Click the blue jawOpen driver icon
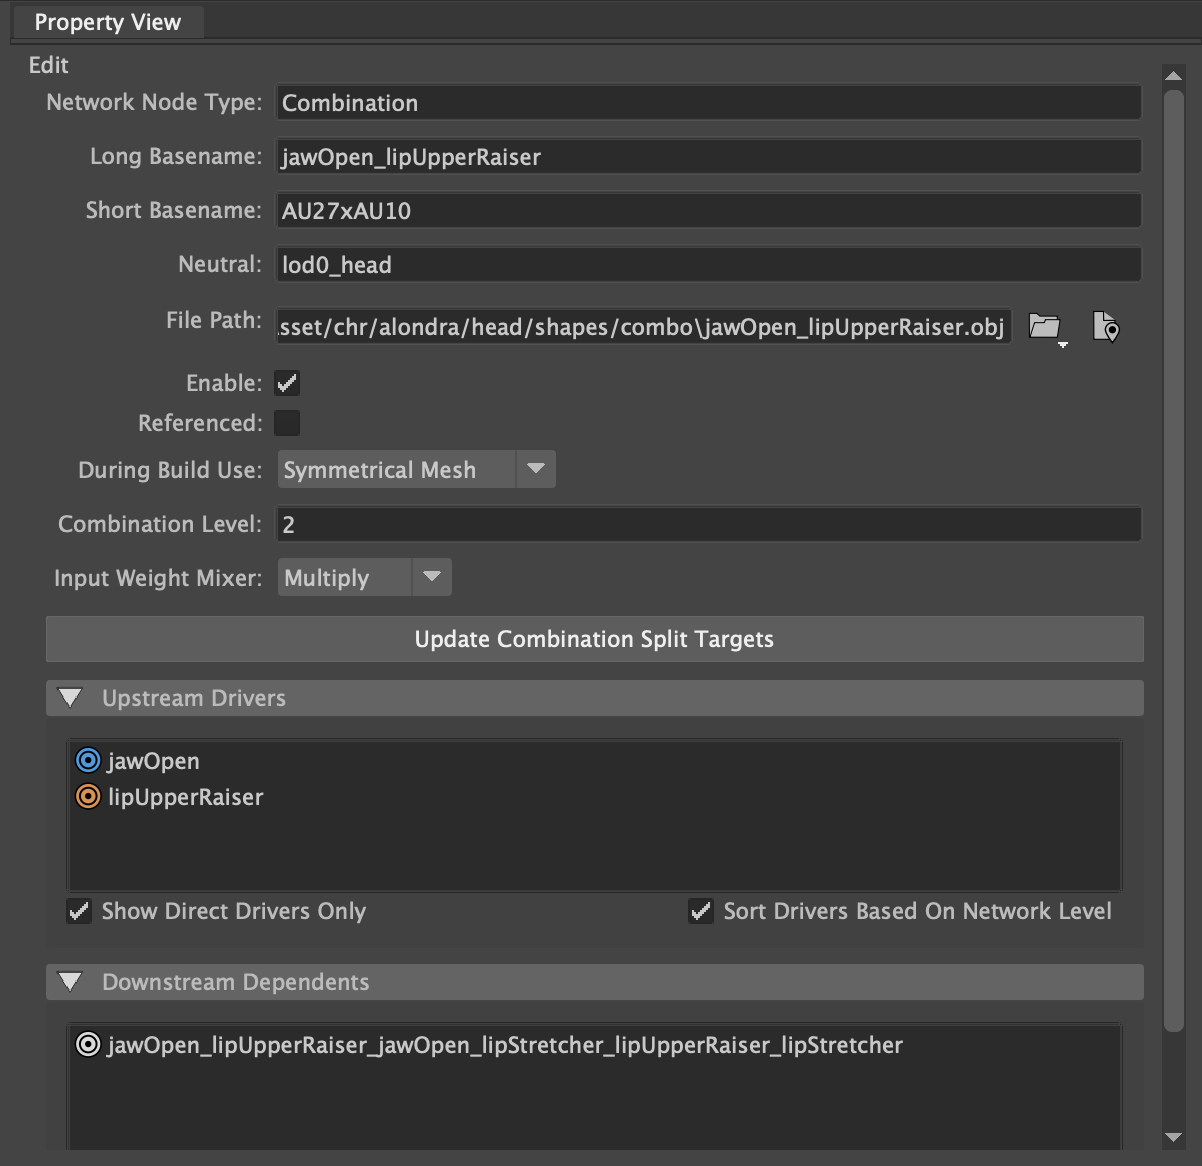The image size is (1202, 1166). click(x=88, y=761)
